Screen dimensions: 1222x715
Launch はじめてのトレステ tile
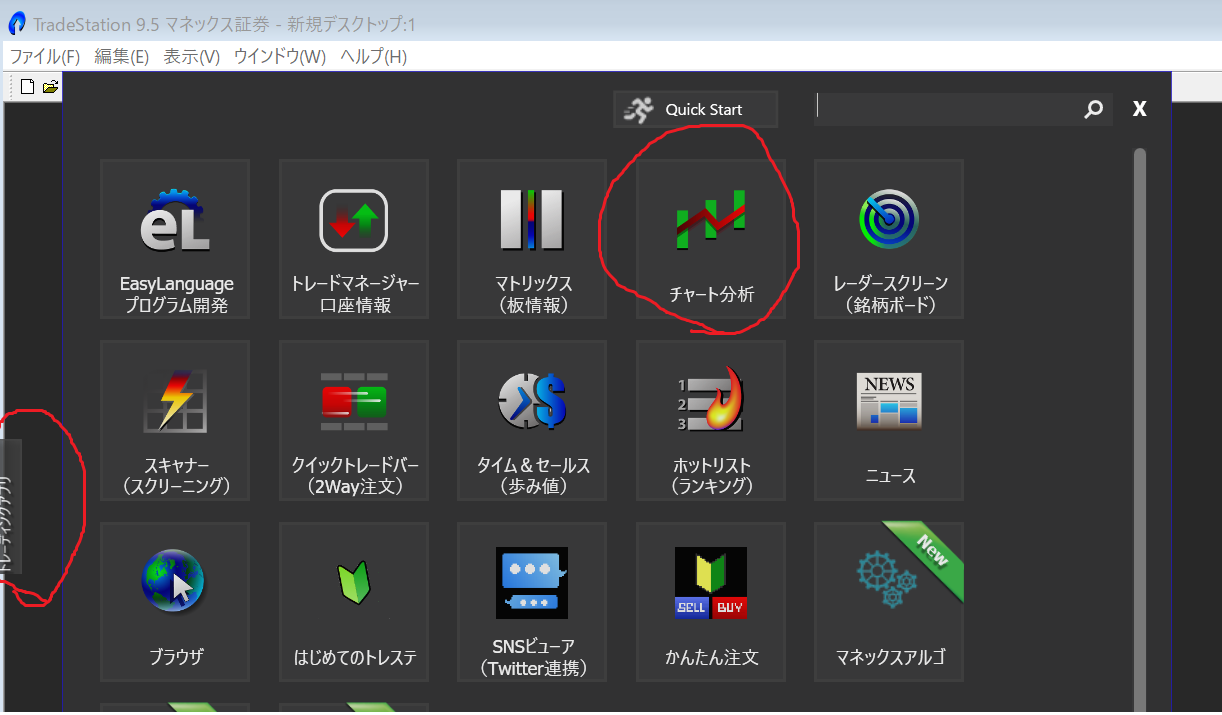354,602
